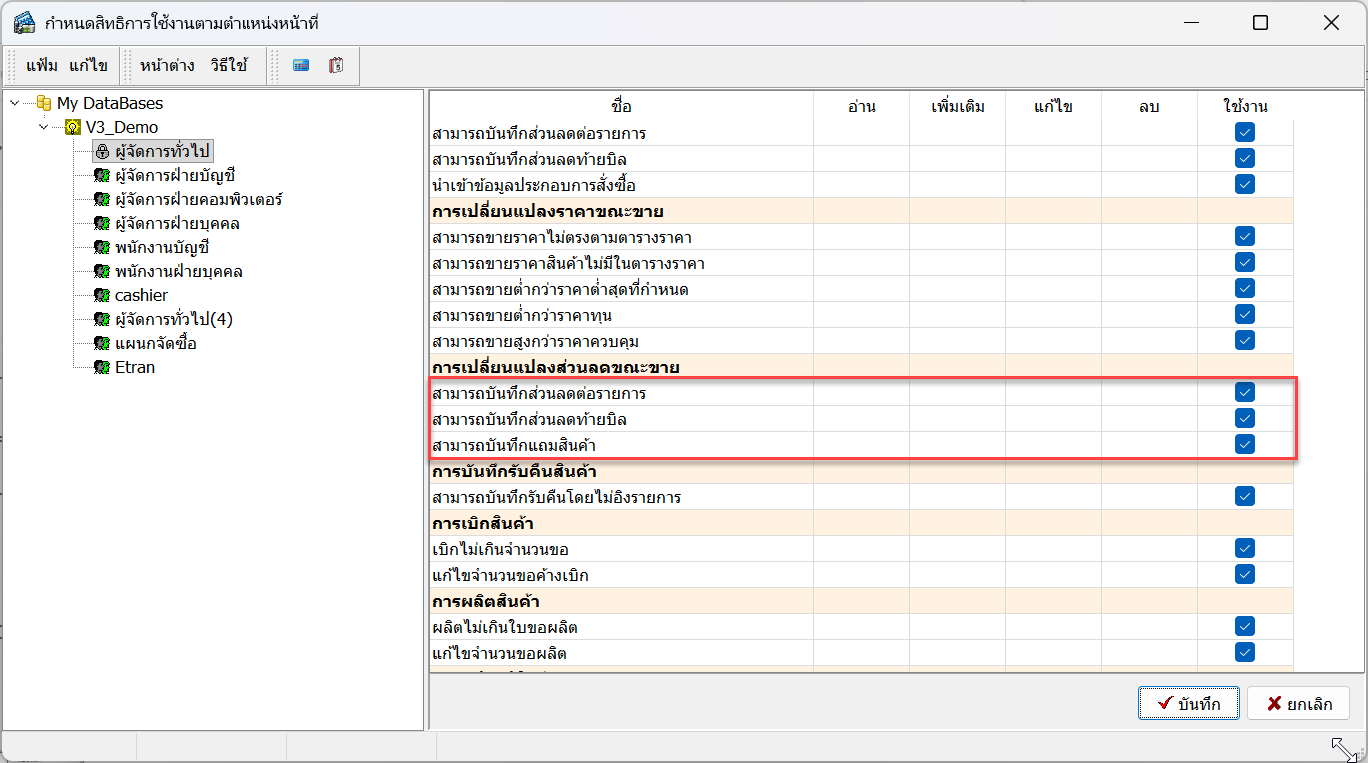
Task: Click row name เบิกไม่เกินจำนวนขอ
Action: (x=501, y=549)
